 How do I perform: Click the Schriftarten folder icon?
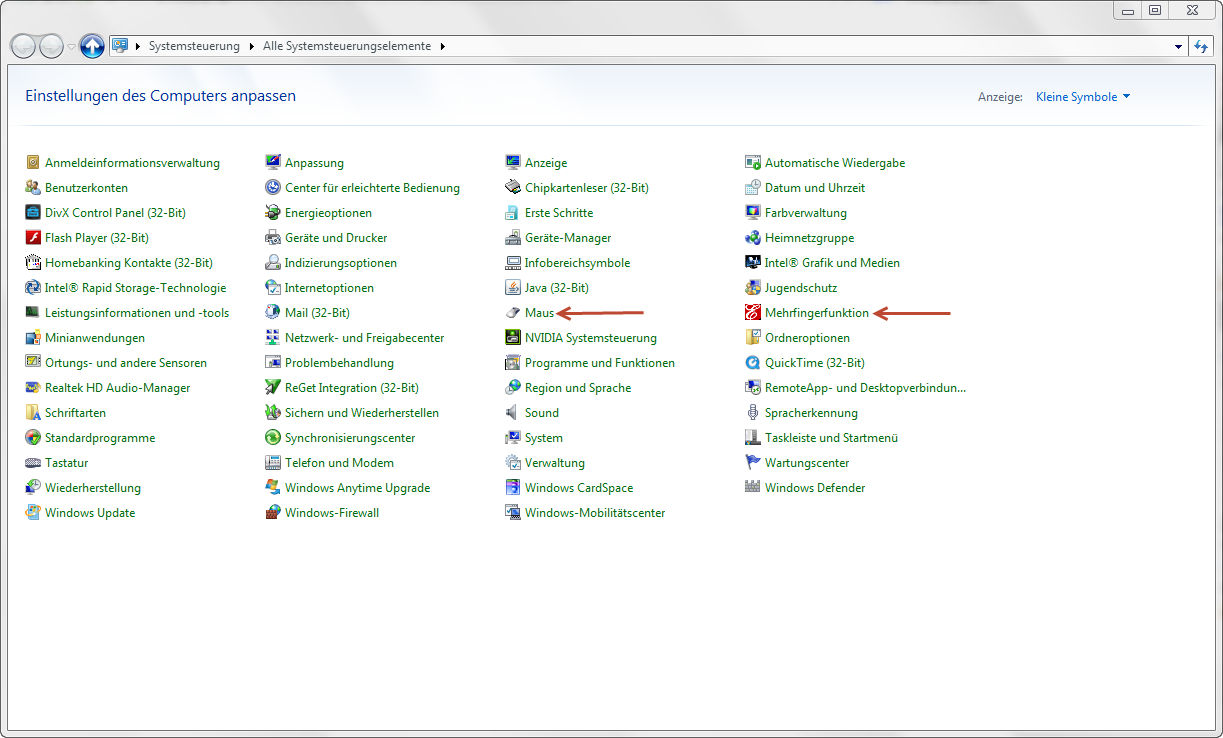(x=33, y=413)
